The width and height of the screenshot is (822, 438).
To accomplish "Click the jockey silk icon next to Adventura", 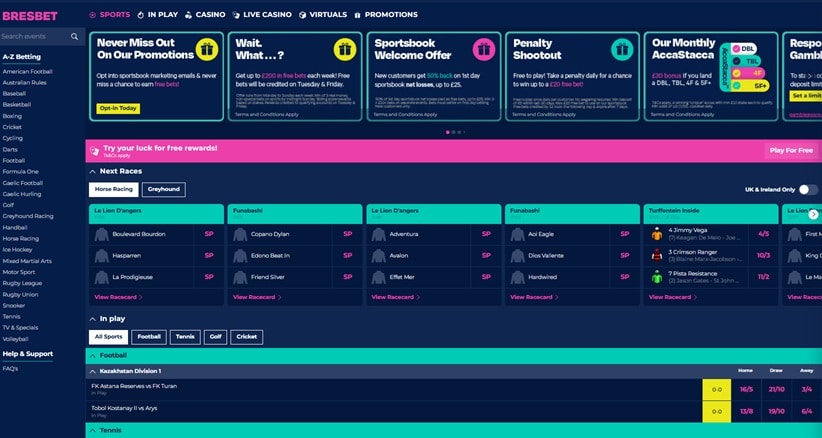I will point(378,234).
